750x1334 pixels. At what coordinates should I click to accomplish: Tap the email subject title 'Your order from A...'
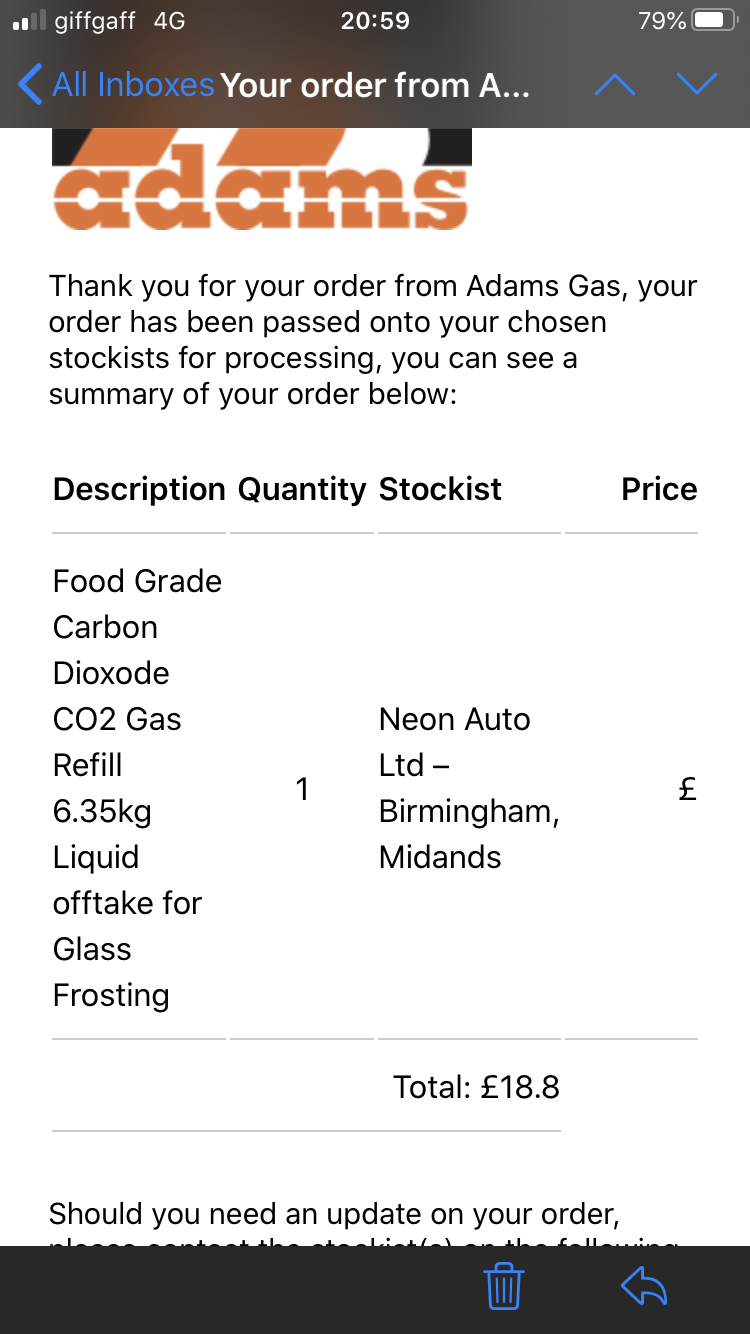(x=375, y=86)
